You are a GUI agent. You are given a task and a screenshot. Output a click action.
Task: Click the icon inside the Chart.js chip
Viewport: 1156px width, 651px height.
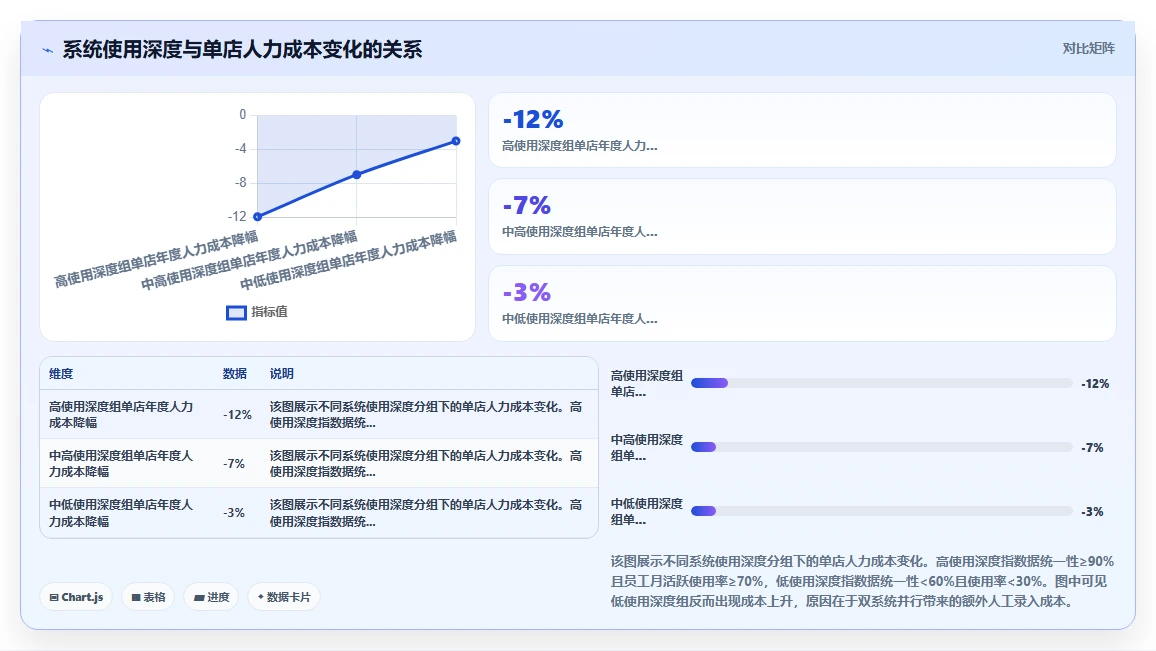[54, 598]
